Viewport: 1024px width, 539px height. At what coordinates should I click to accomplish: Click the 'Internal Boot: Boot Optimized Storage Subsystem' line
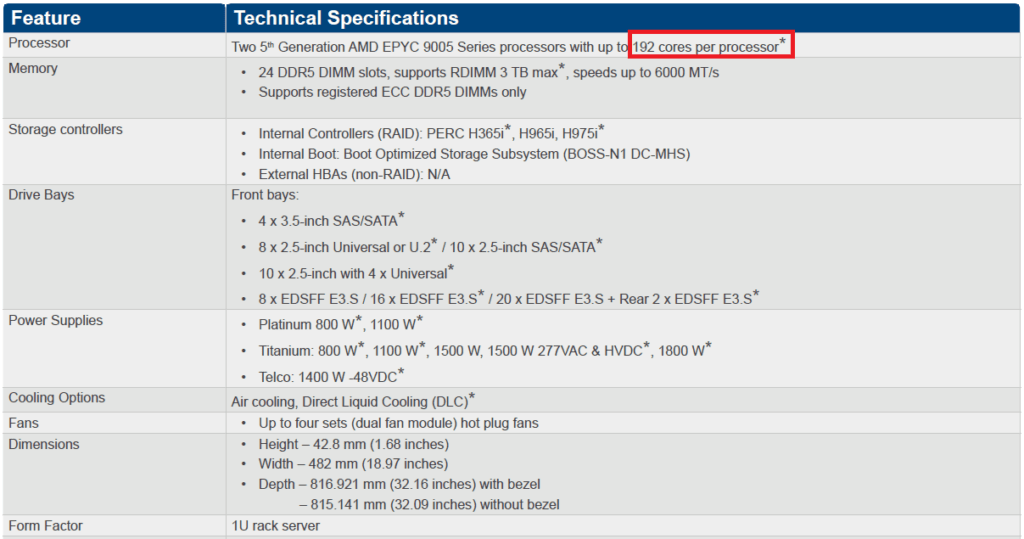tap(474, 154)
